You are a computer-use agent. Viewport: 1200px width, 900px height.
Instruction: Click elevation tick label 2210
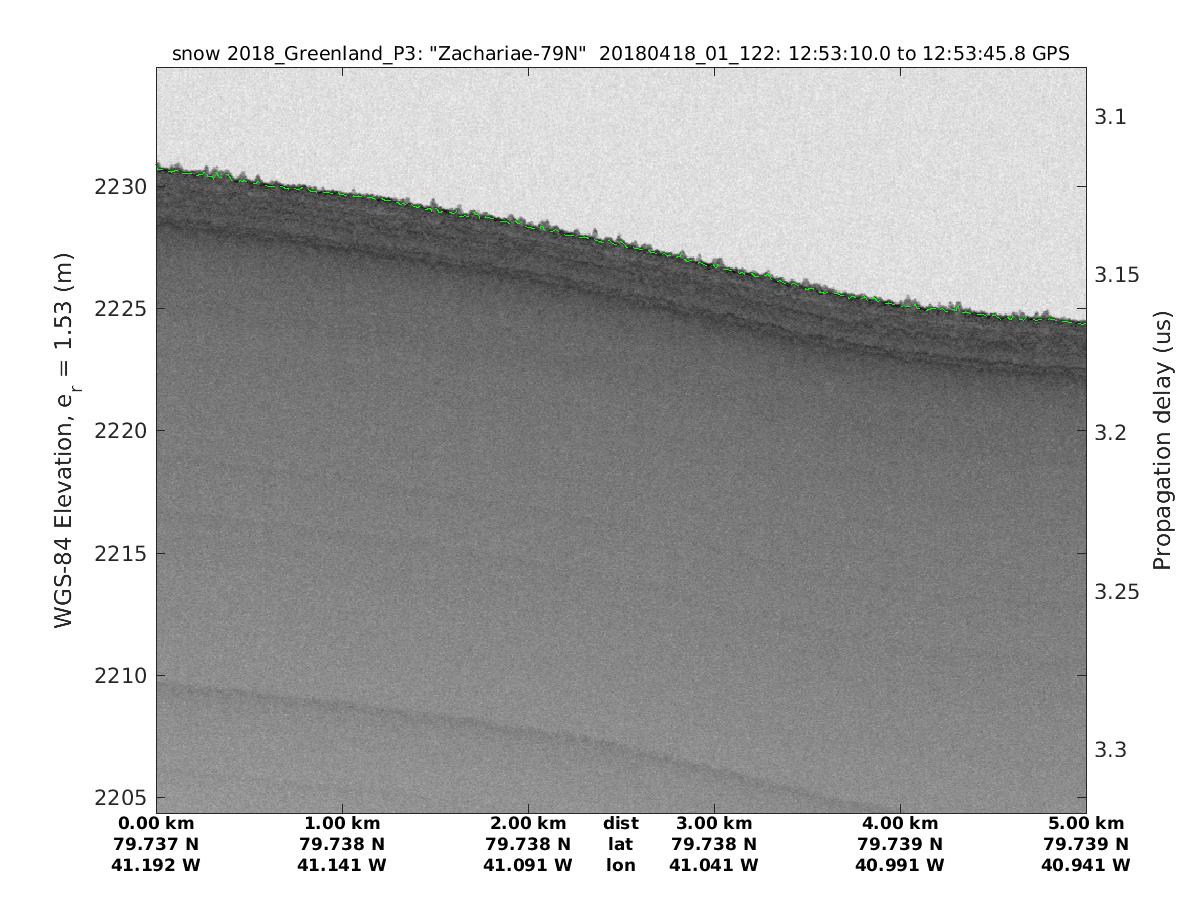click(122, 676)
